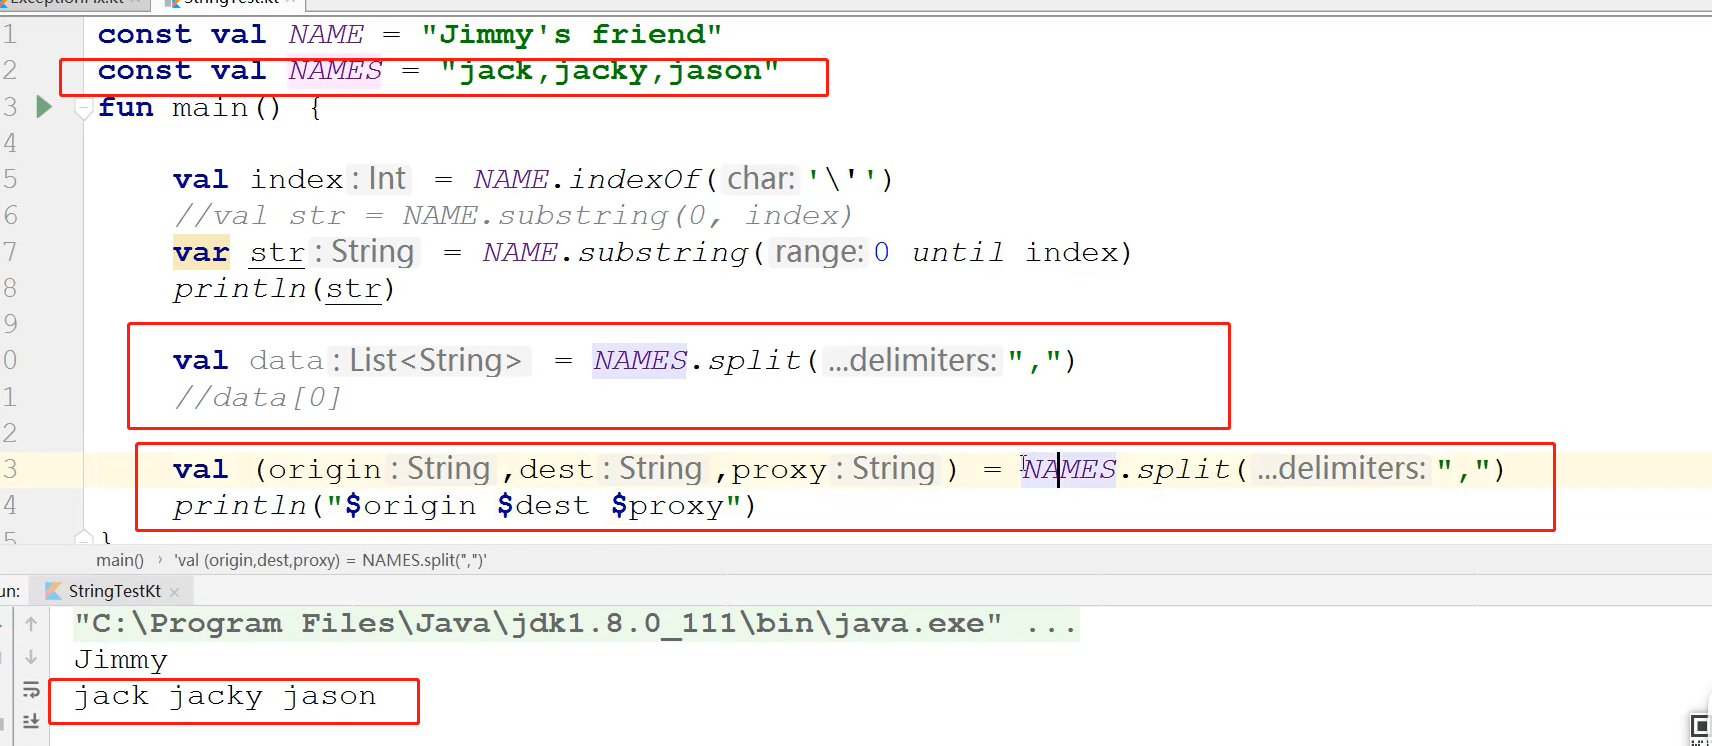Click NAMES on the destructuring line
1712x746 pixels.
(1068, 469)
